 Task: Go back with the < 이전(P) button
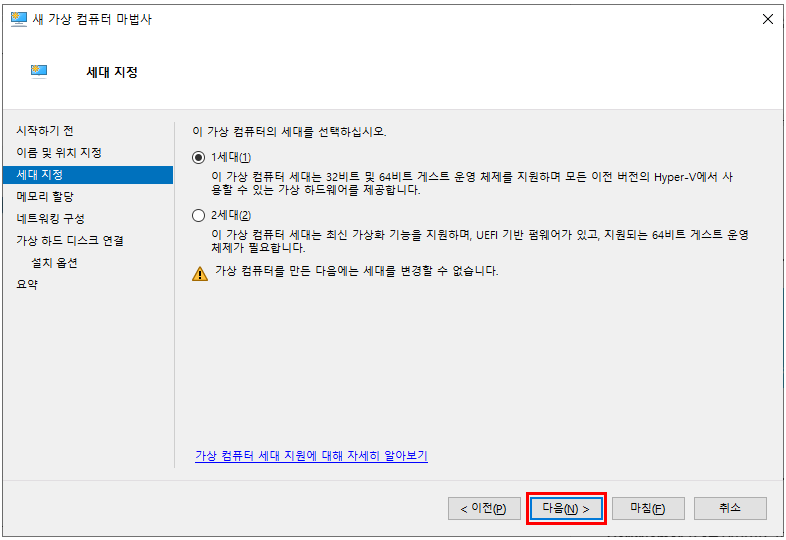(x=484, y=508)
